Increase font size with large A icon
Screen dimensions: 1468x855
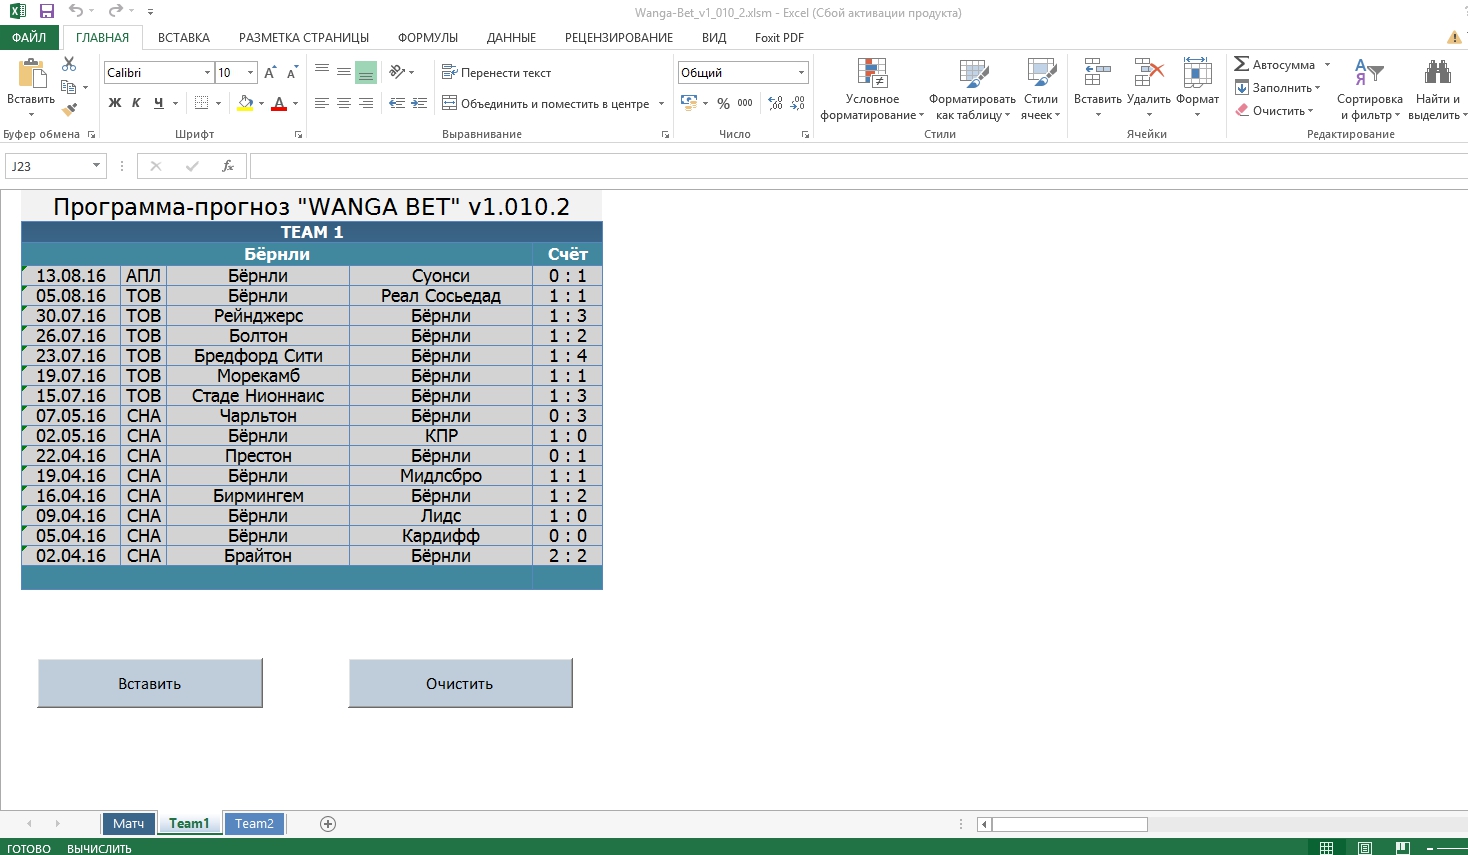(x=270, y=72)
